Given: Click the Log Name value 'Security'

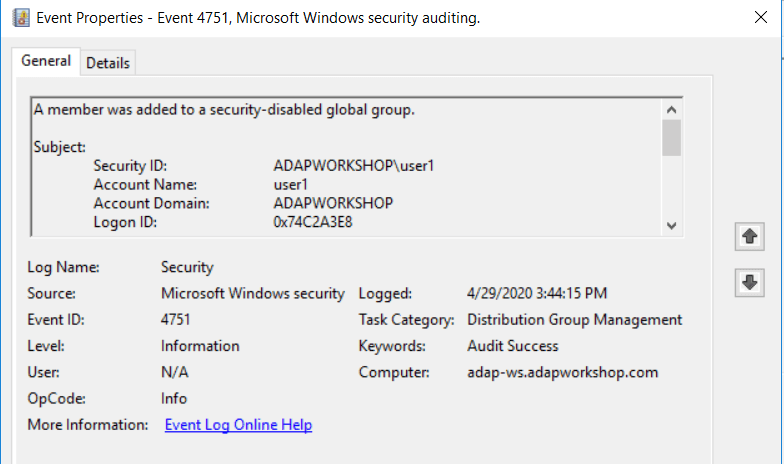Looking at the screenshot, I should pos(187,268).
